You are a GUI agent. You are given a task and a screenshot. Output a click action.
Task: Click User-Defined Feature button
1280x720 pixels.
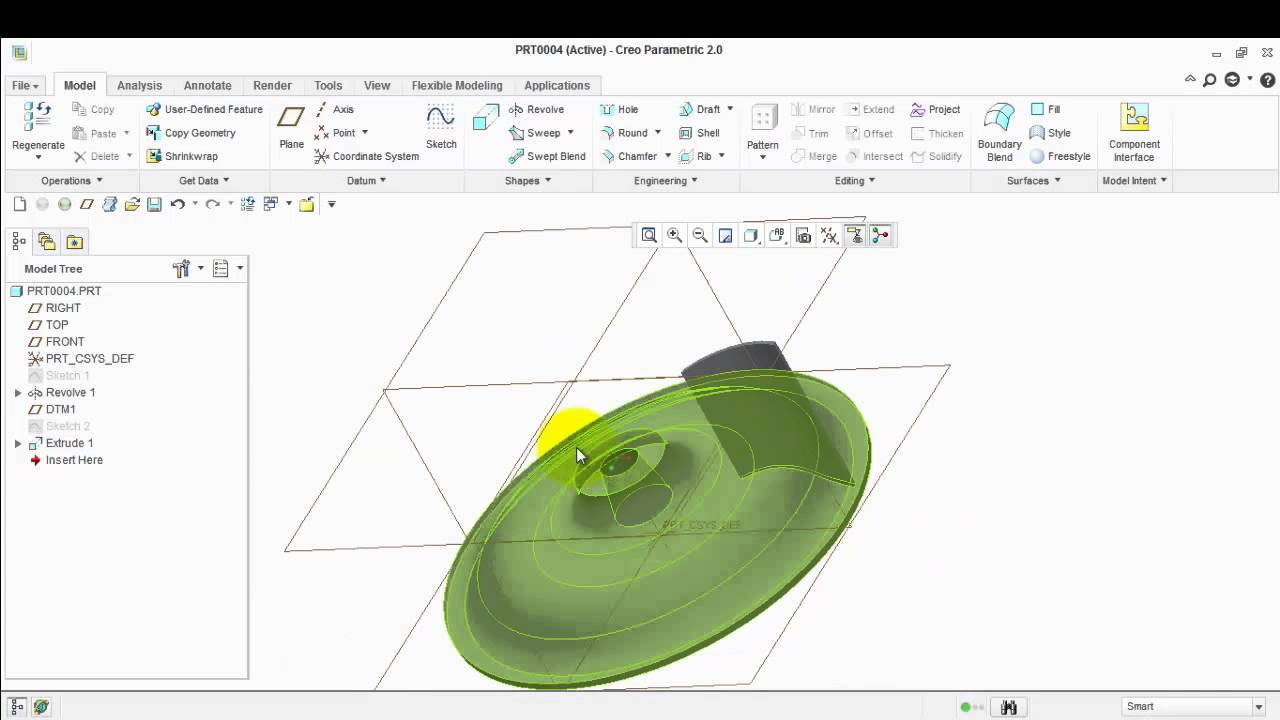coord(204,109)
